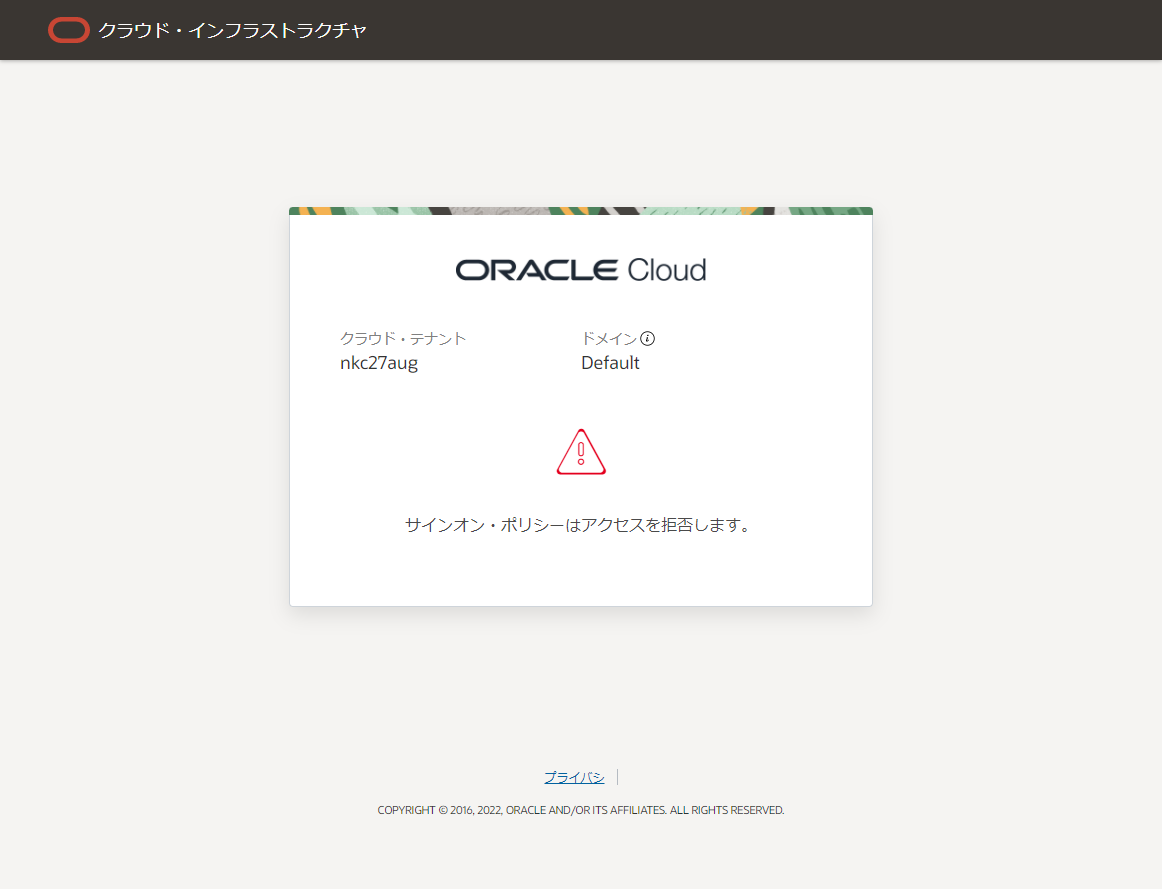The height and width of the screenshot is (889, 1162).
Task: Select the tenant name nkc27aug
Action: (x=379, y=363)
